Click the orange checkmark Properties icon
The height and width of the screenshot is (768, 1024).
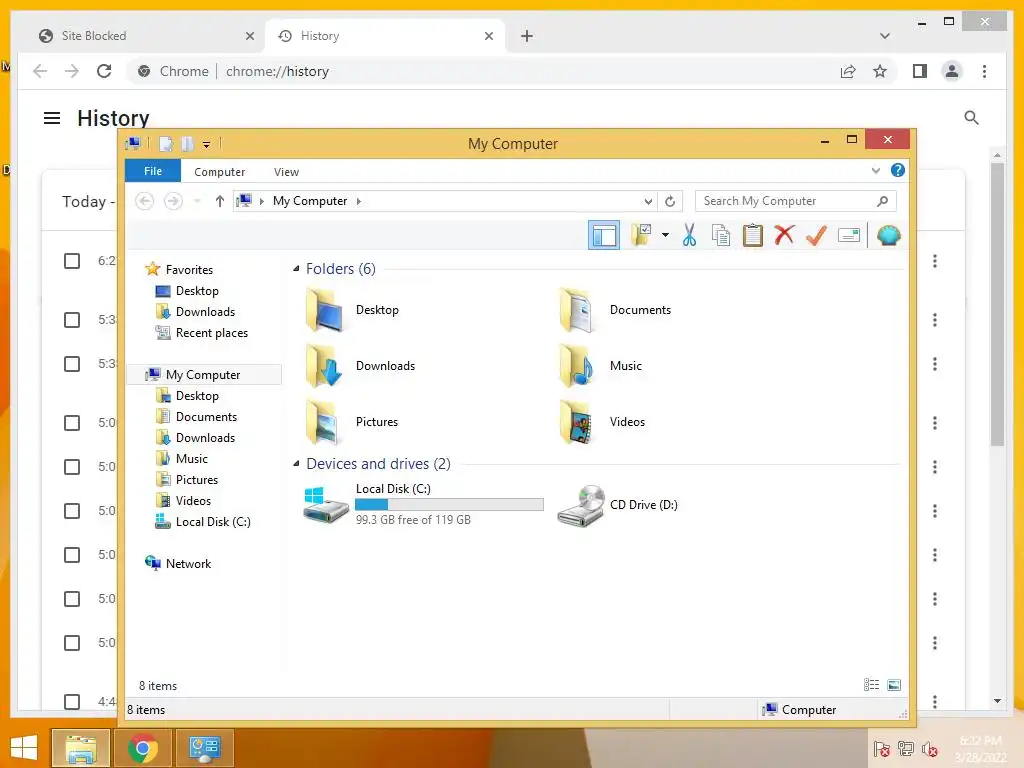pos(816,235)
